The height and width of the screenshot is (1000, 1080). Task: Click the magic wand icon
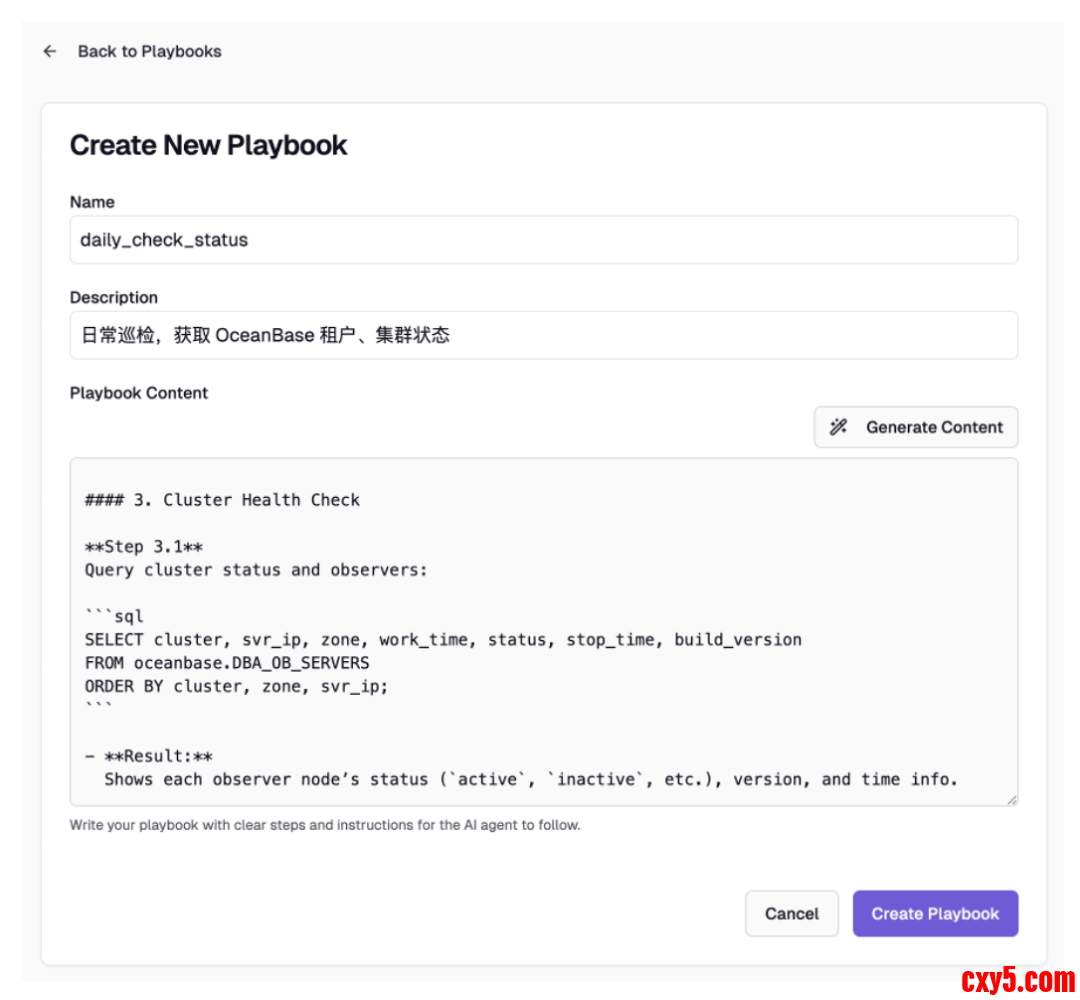pyautogui.click(x=838, y=427)
